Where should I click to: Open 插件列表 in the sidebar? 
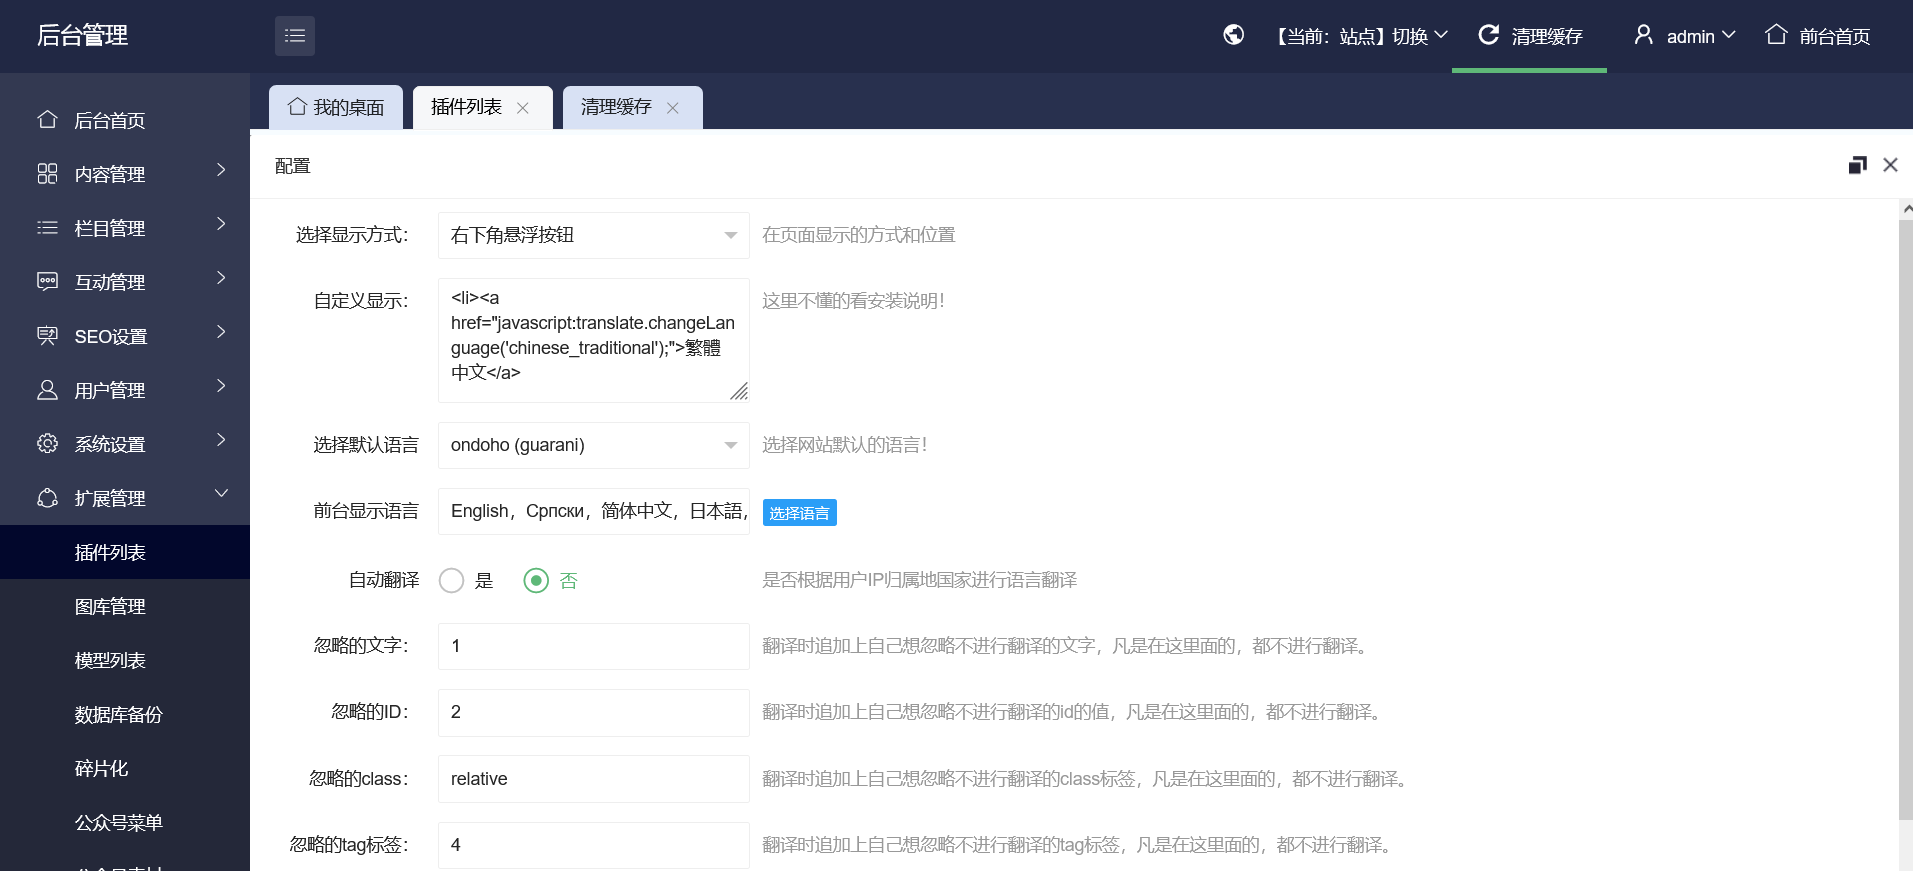(x=125, y=552)
